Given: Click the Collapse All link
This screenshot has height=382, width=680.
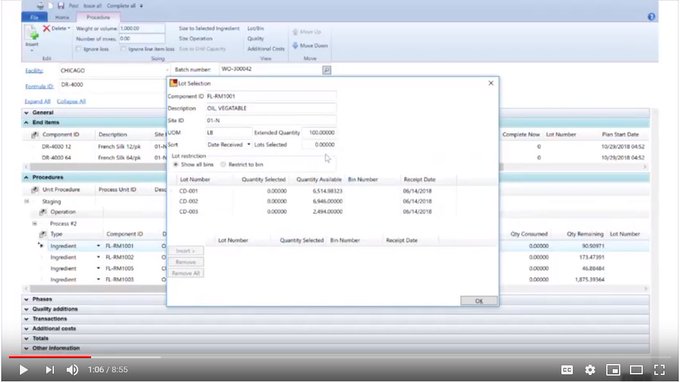Looking at the screenshot, I should tap(71, 101).
